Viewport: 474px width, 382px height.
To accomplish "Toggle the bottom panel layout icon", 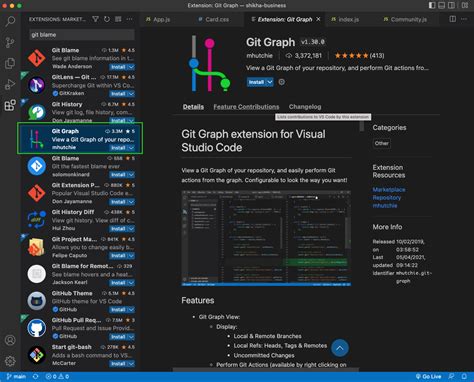I will 442,5.
